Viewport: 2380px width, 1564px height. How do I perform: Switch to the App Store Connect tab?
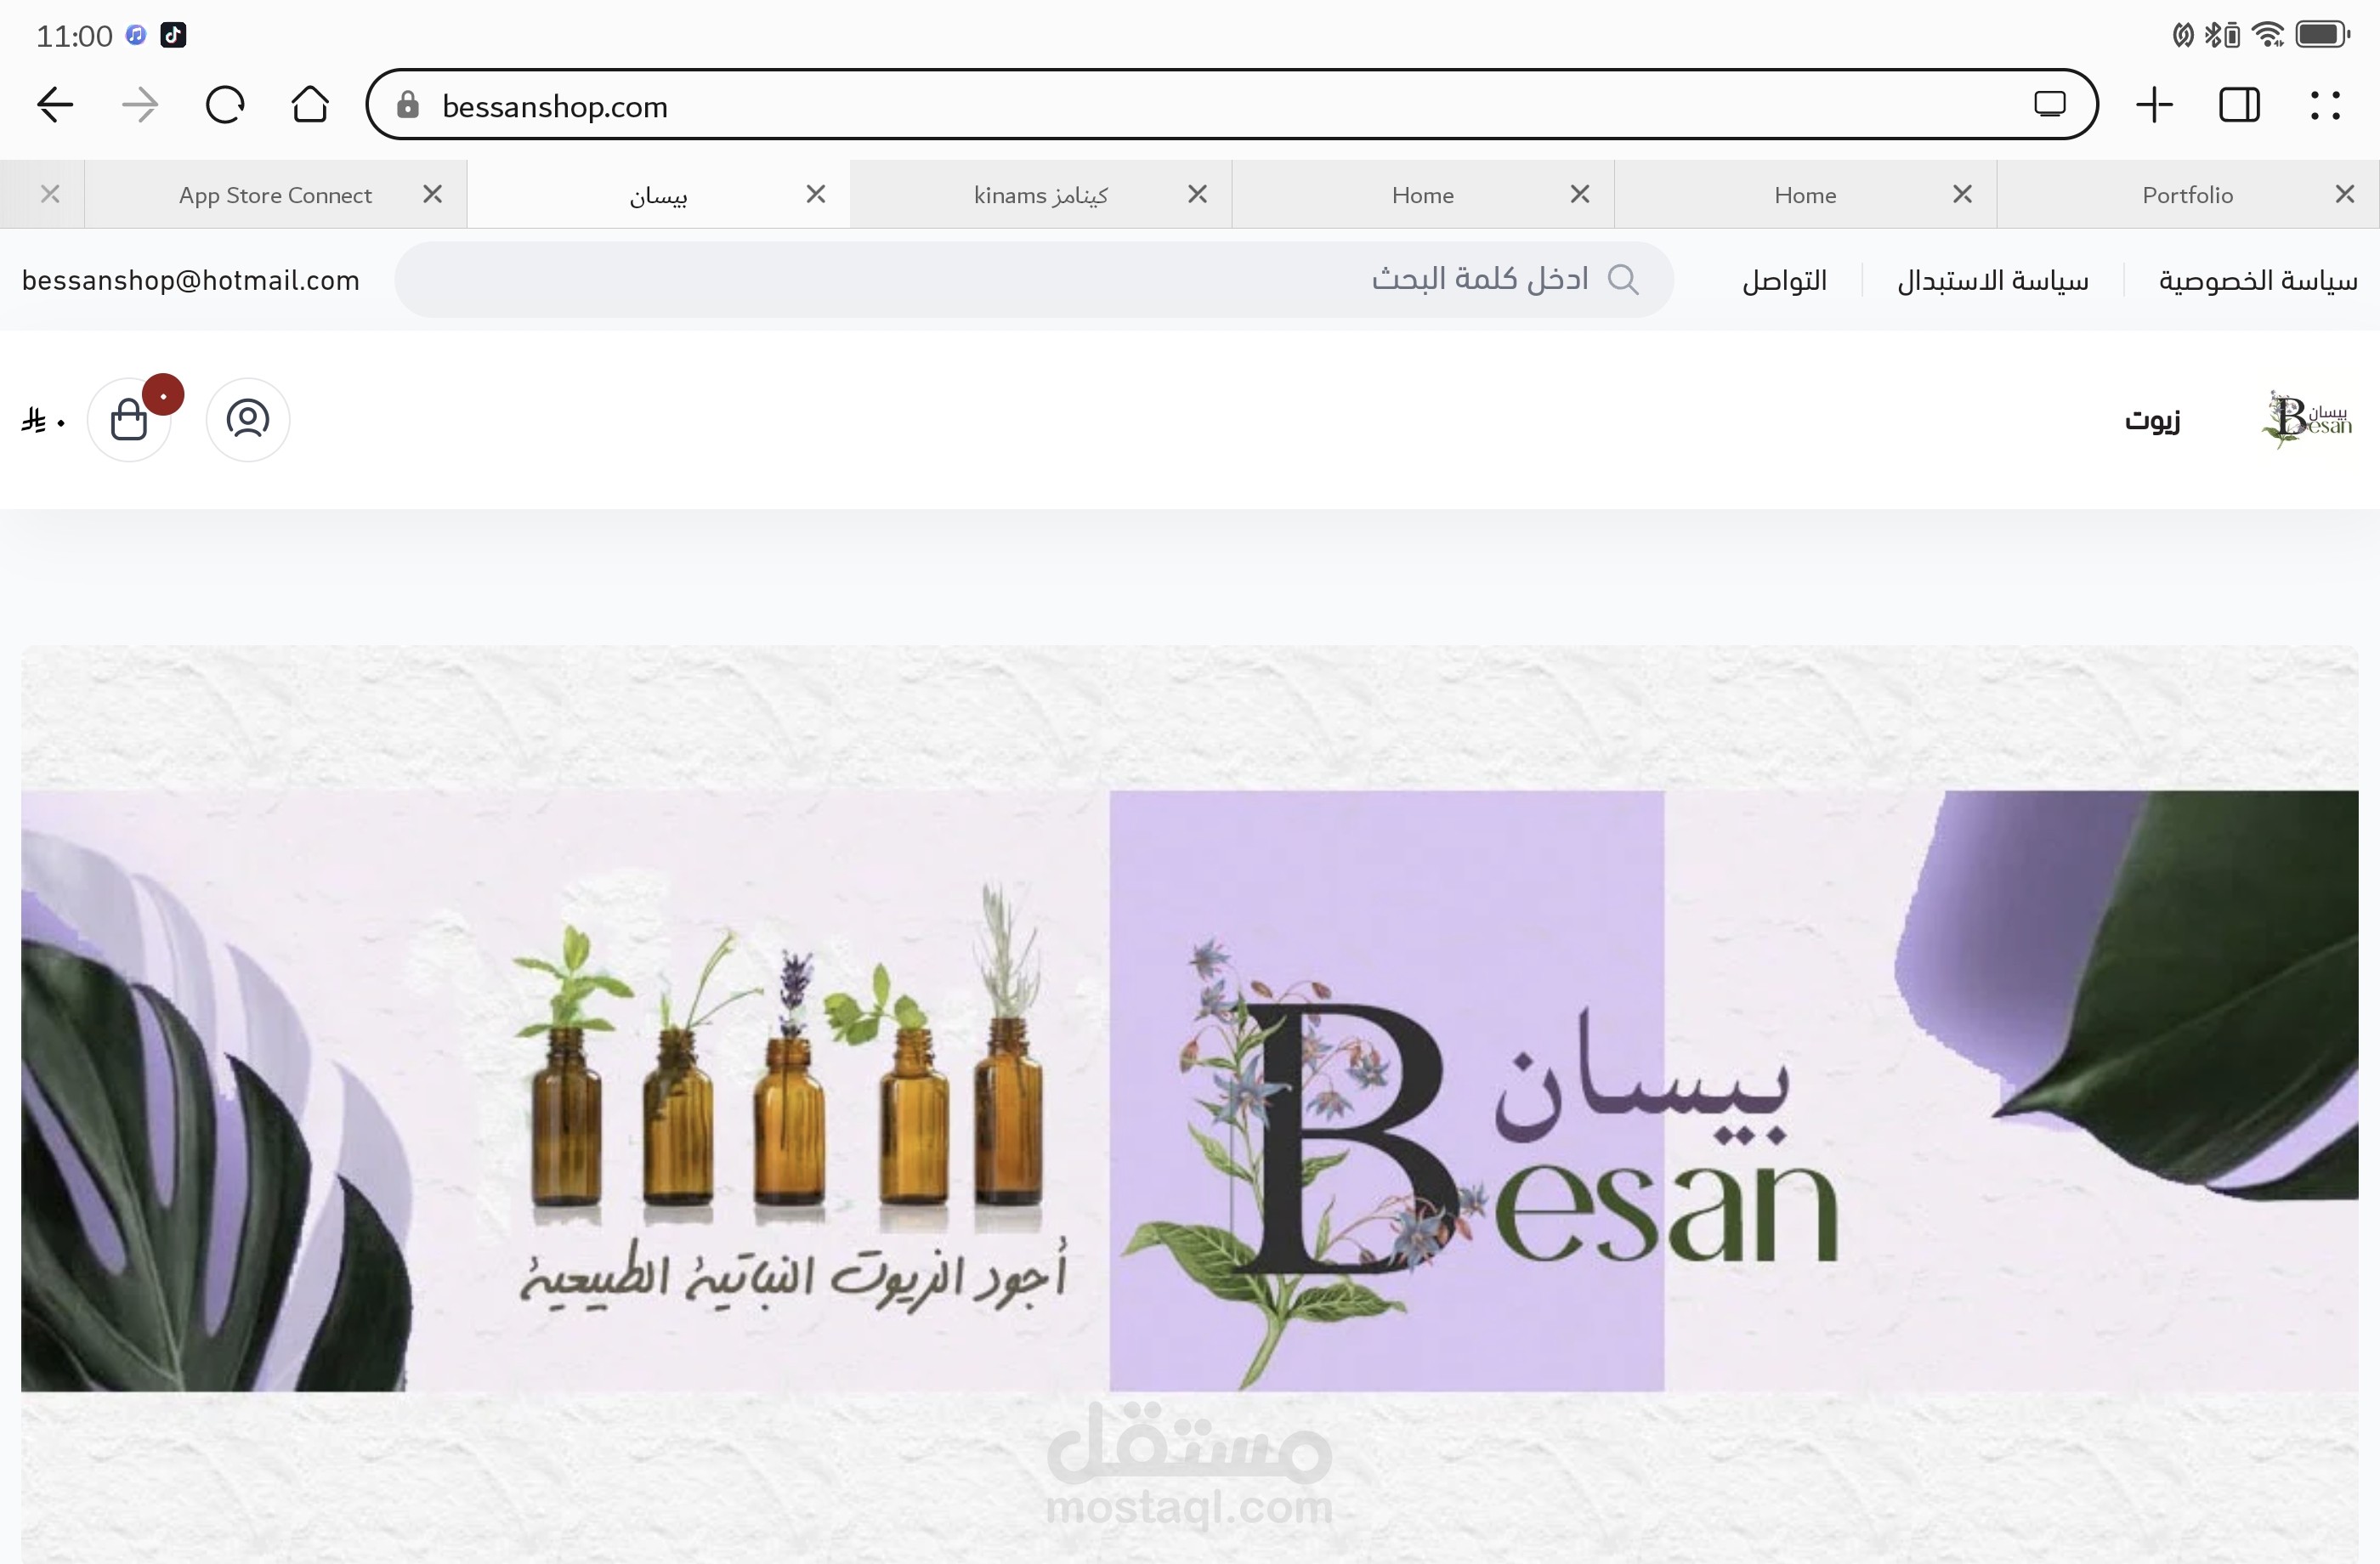tap(275, 195)
